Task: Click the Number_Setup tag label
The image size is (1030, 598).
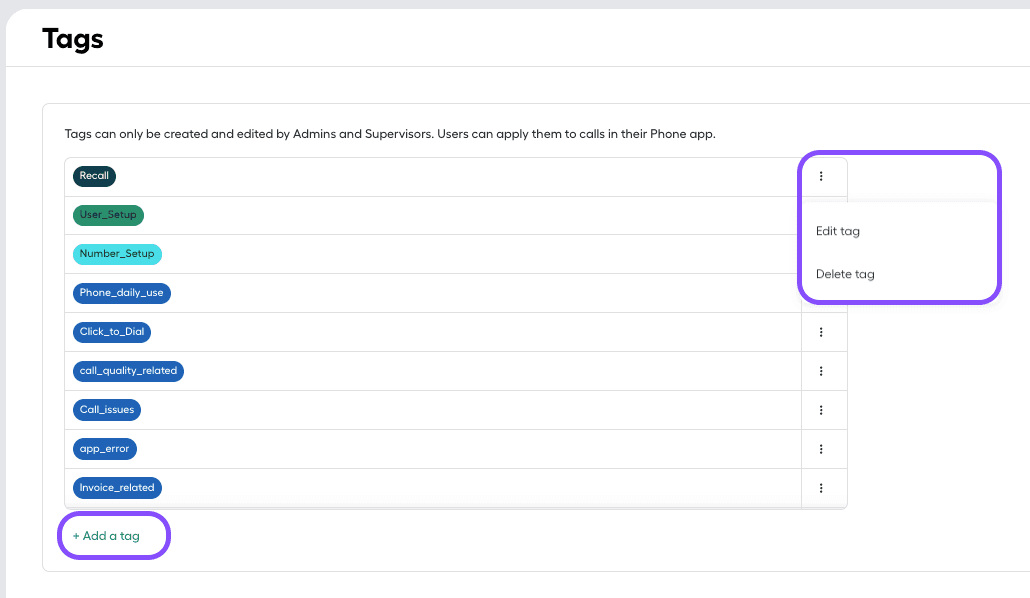Action: (x=117, y=254)
